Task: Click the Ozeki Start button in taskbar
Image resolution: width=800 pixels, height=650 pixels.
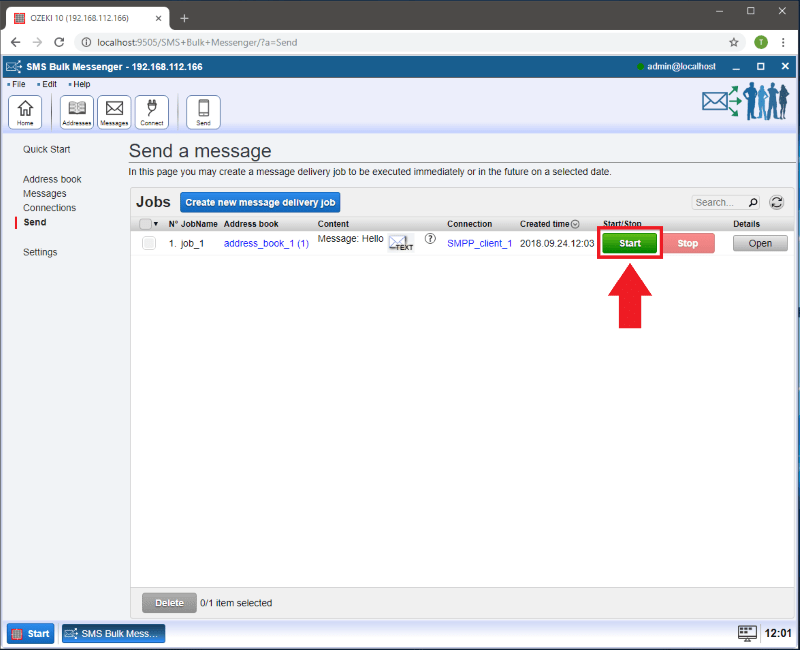Action: pos(31,633)
